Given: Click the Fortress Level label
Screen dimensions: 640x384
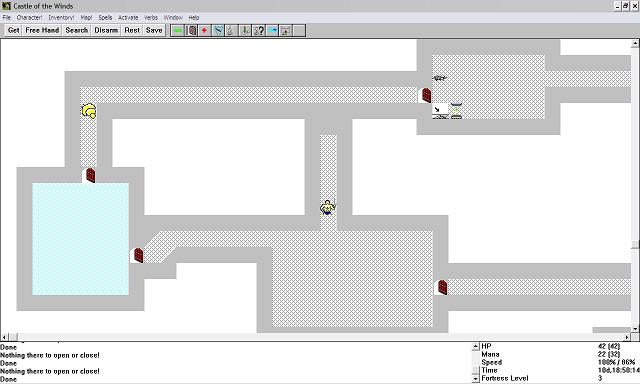Looking at the screenshot, I should click(x=504, y=378).
